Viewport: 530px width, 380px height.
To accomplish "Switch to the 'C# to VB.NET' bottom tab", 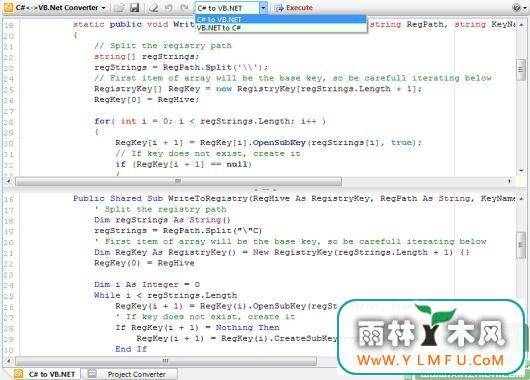I will pyautogui.click(x=47, y=374).
